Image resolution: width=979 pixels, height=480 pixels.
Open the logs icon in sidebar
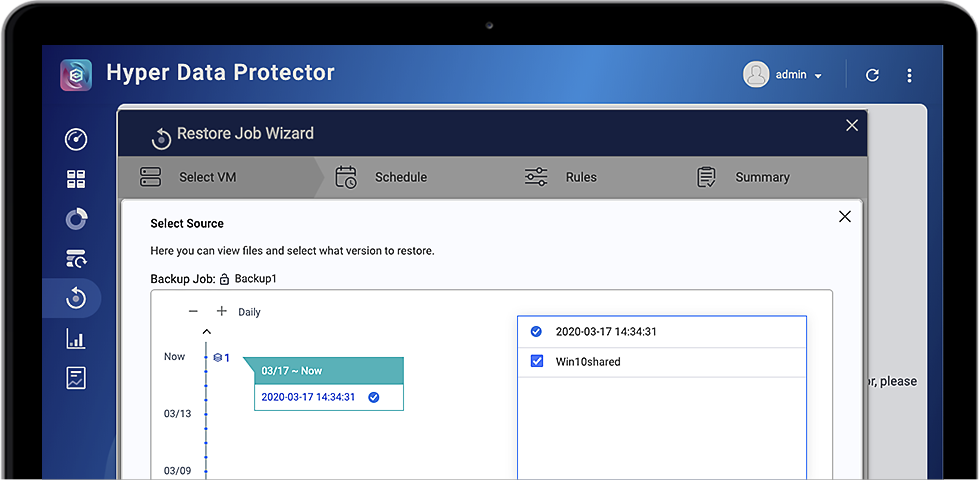click(x=76, y=378)
